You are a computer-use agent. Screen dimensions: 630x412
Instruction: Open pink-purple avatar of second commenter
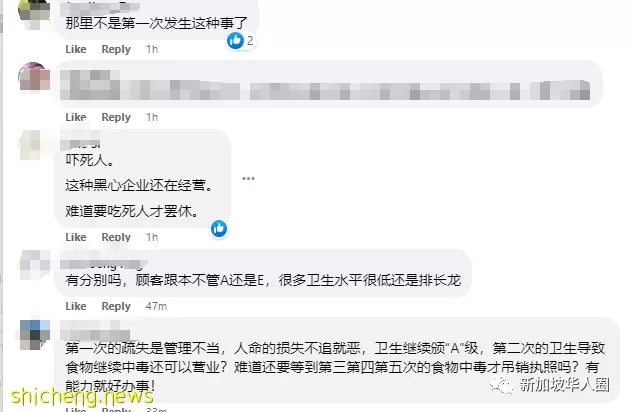34,77
